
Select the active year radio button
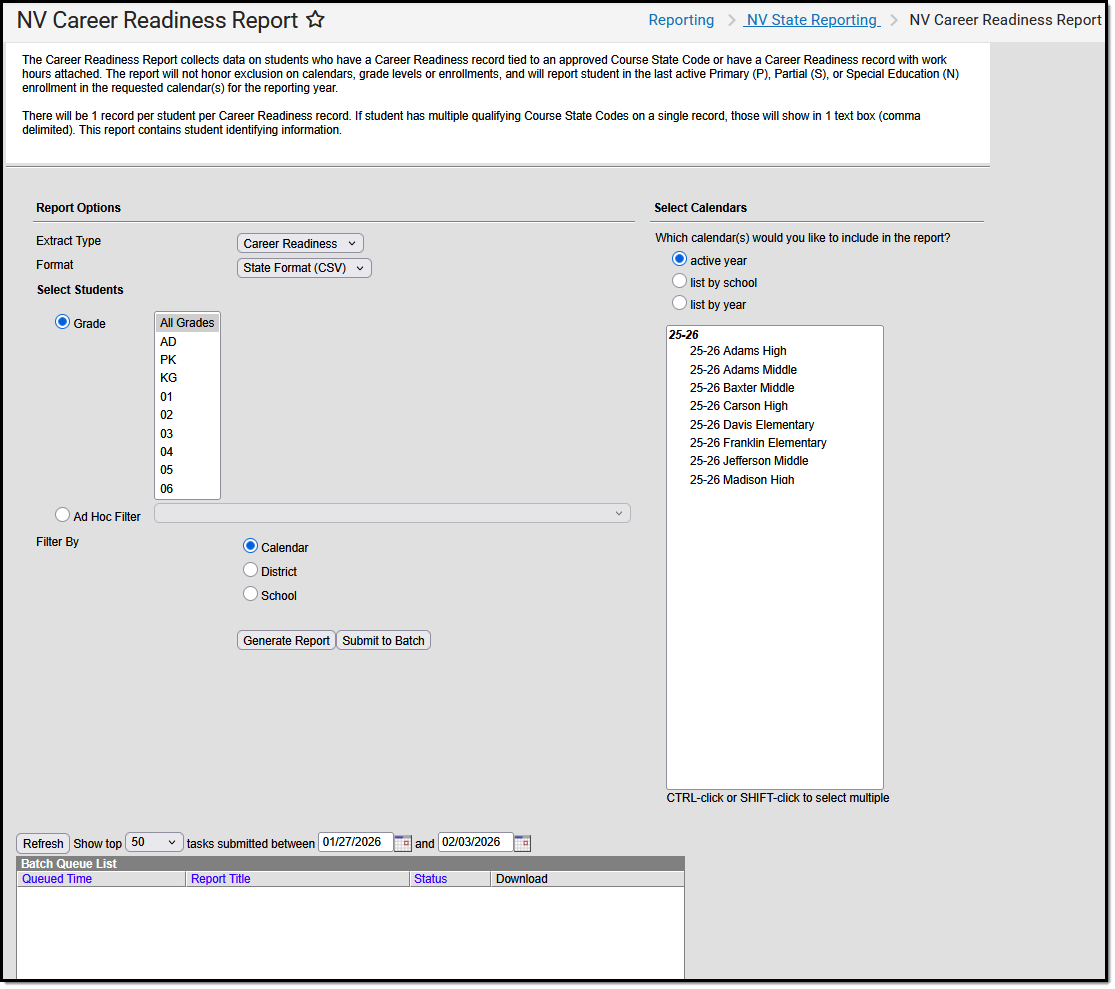[679, 258]
